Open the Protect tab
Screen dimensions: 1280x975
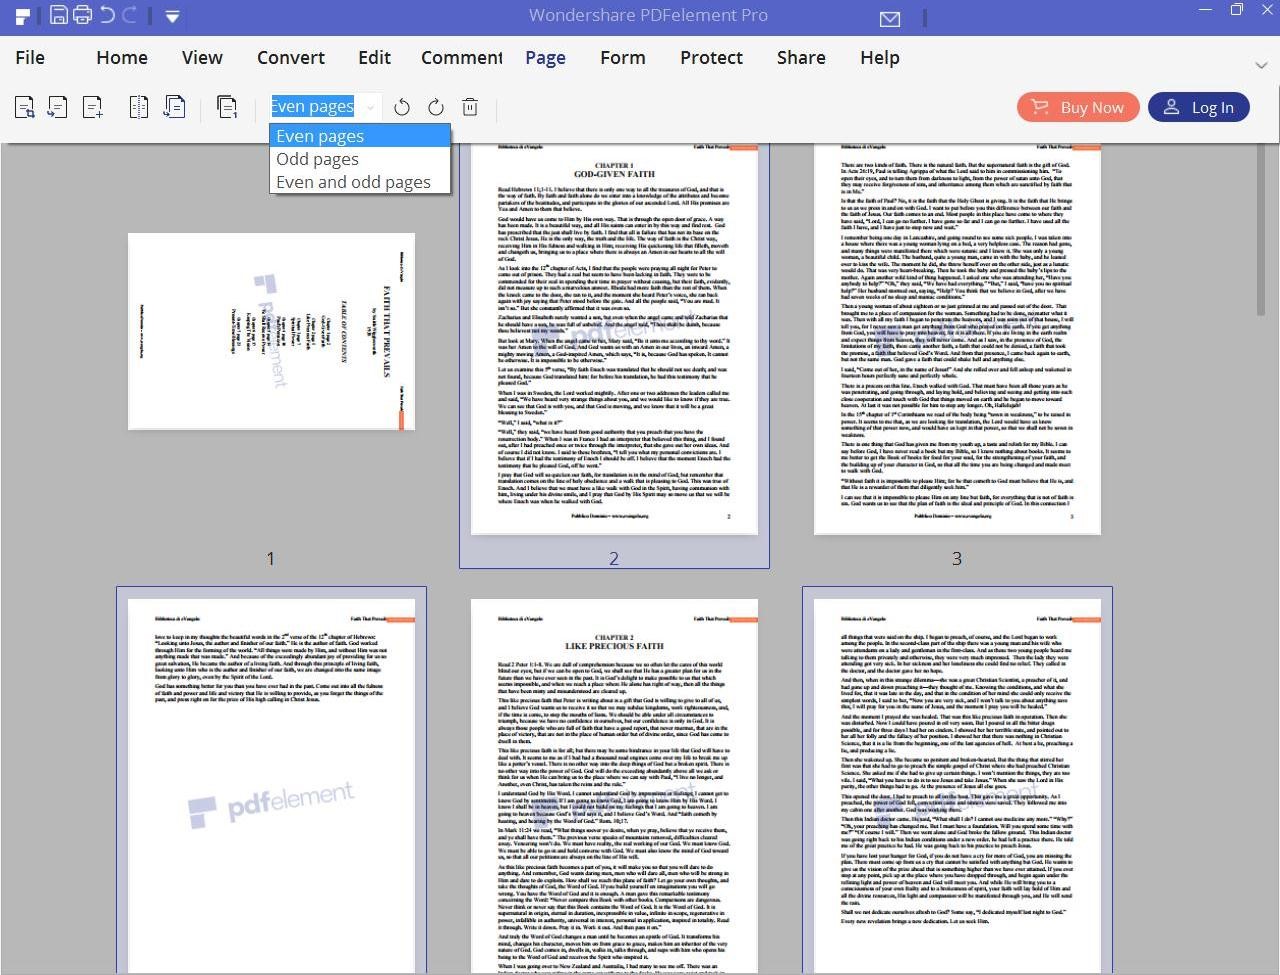point(712,57)
